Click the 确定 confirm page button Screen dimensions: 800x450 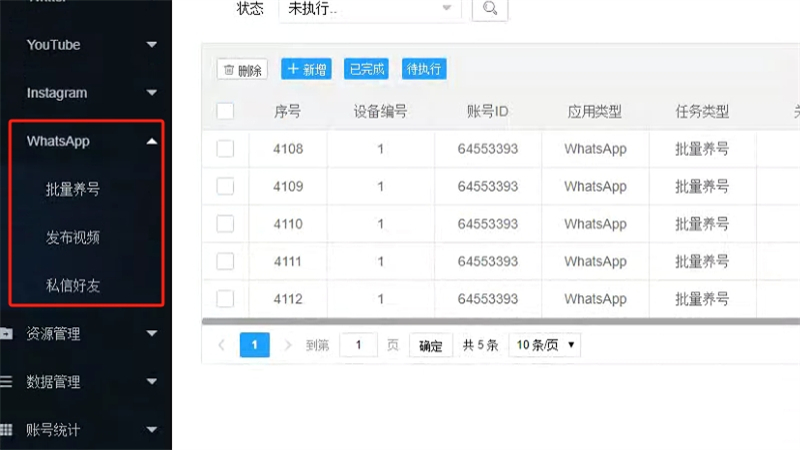[431, 346]
